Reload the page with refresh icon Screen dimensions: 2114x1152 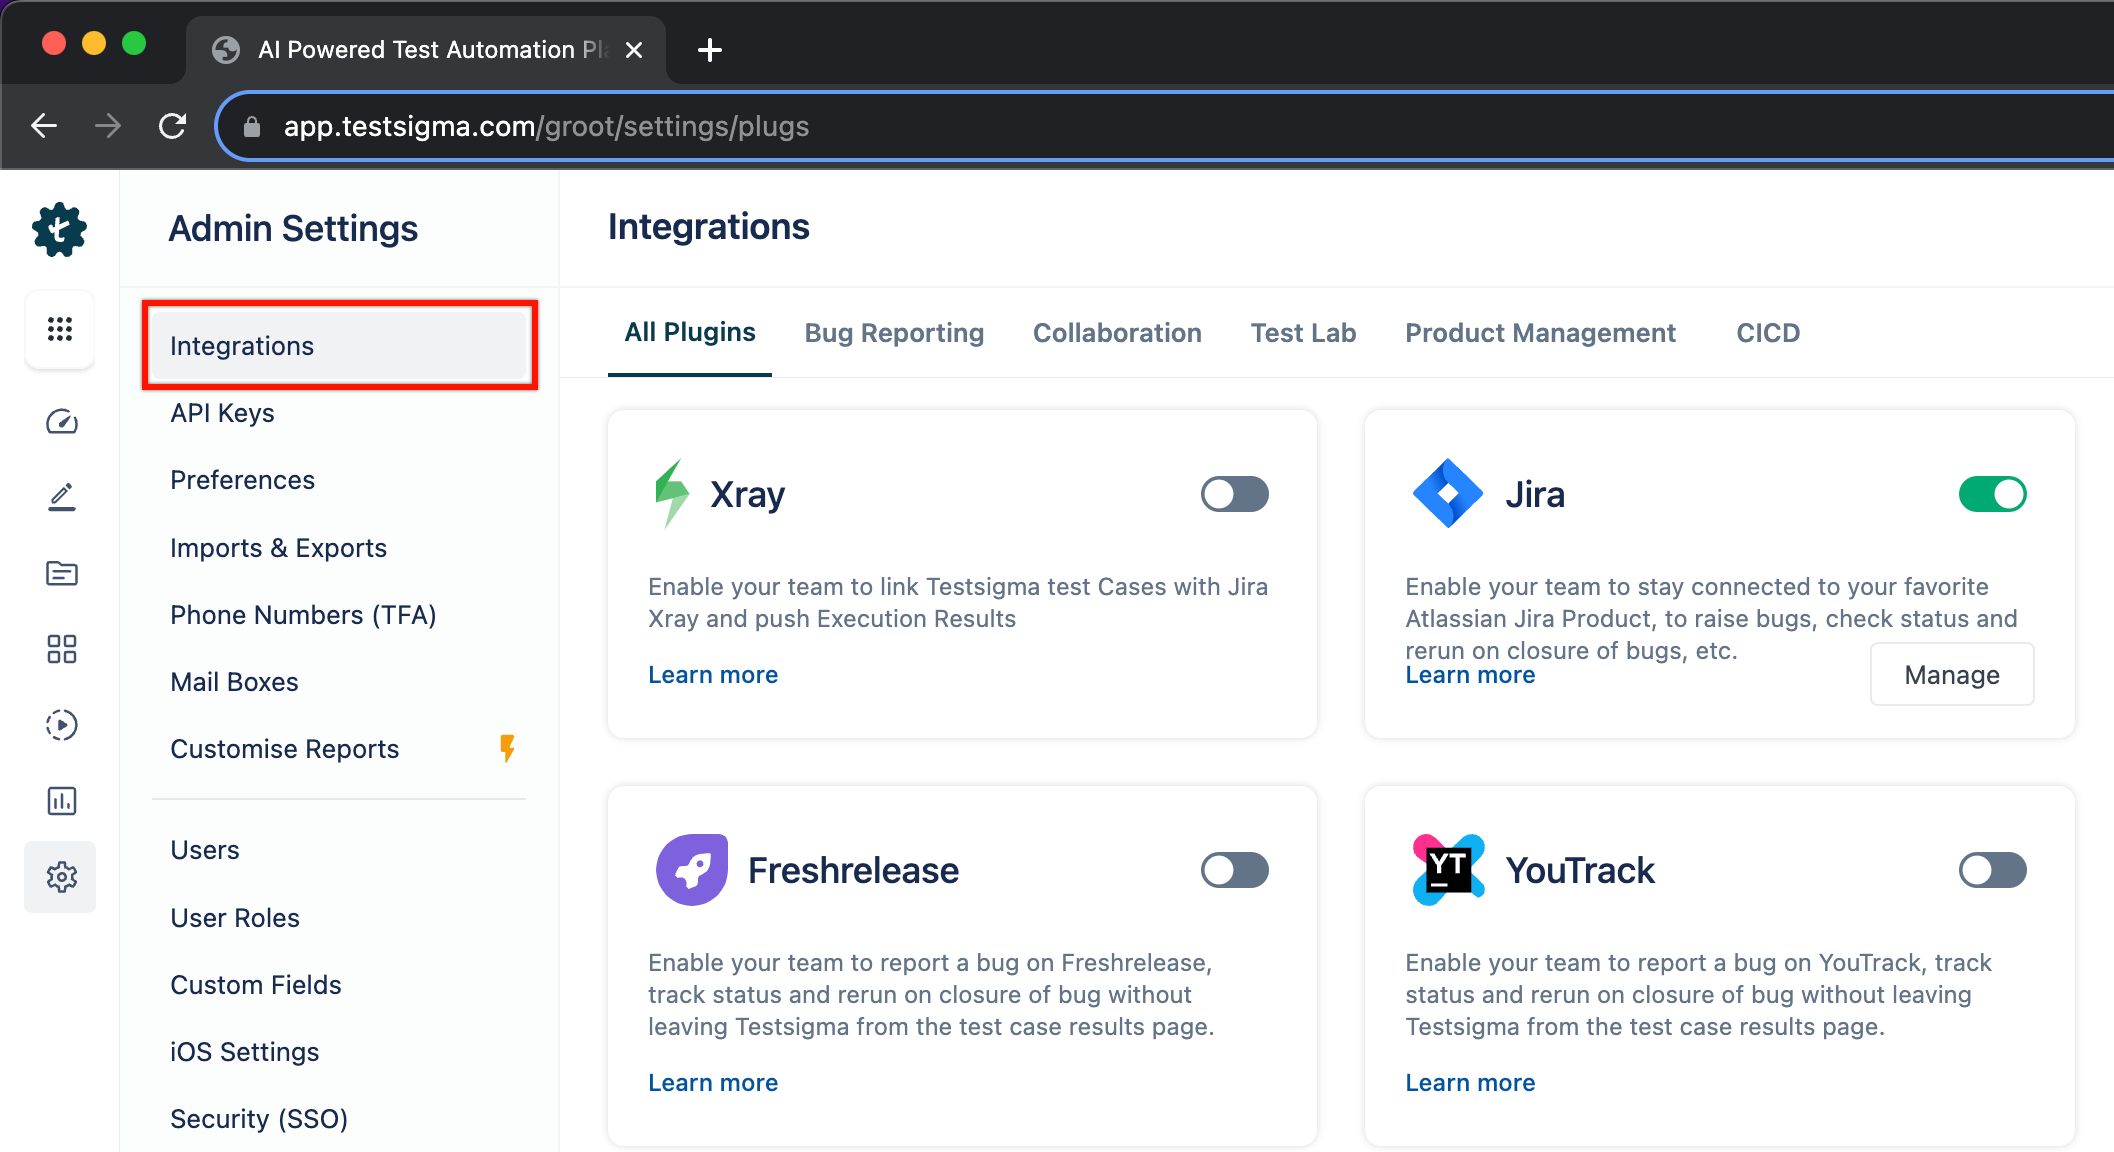click(x=172, y=126)
